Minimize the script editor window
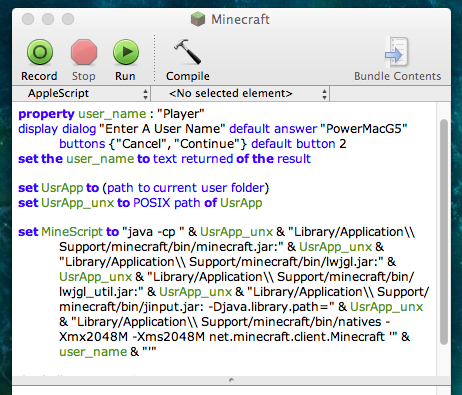462x395 pixels. 48,19
